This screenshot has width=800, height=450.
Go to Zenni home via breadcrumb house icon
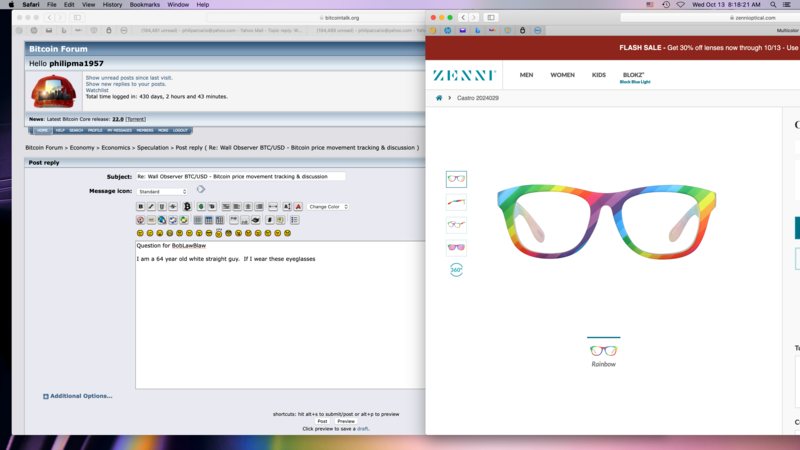(439, 98)
